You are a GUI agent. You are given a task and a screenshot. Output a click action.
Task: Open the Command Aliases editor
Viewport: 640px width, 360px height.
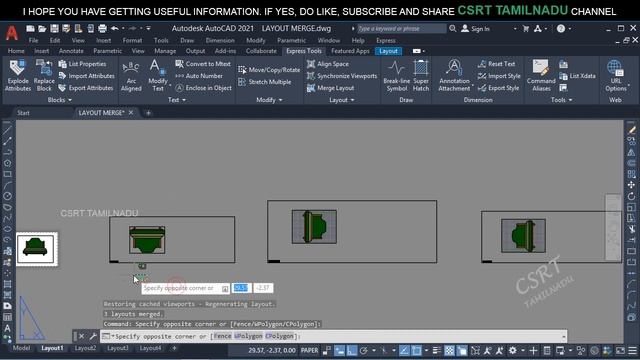[x=541, y=75]
